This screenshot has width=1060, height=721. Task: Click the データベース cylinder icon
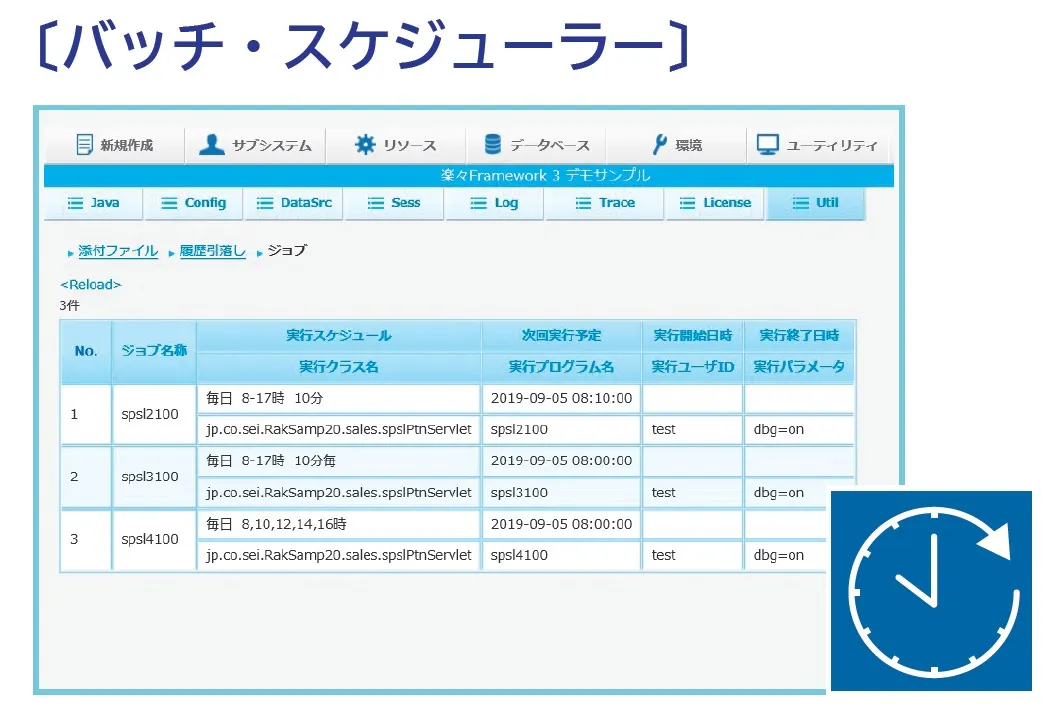click(x=492, y=145)
